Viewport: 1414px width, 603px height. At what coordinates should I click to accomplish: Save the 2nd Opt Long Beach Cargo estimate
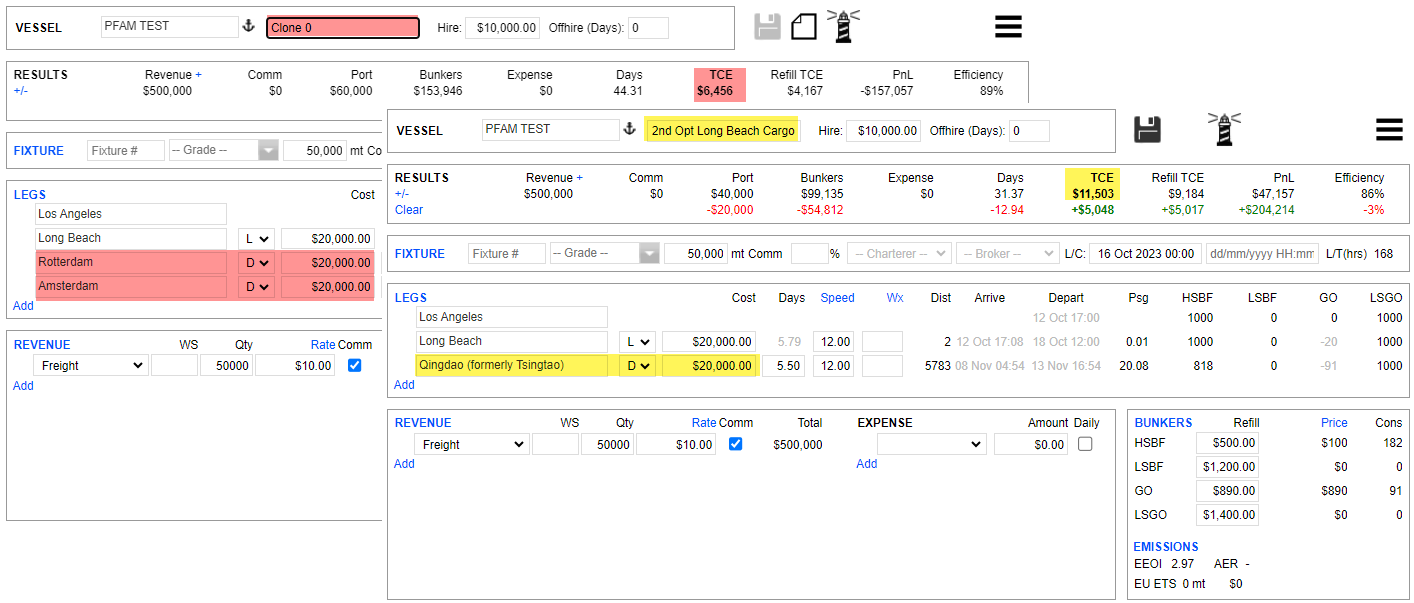click(x=1146, y=129)
